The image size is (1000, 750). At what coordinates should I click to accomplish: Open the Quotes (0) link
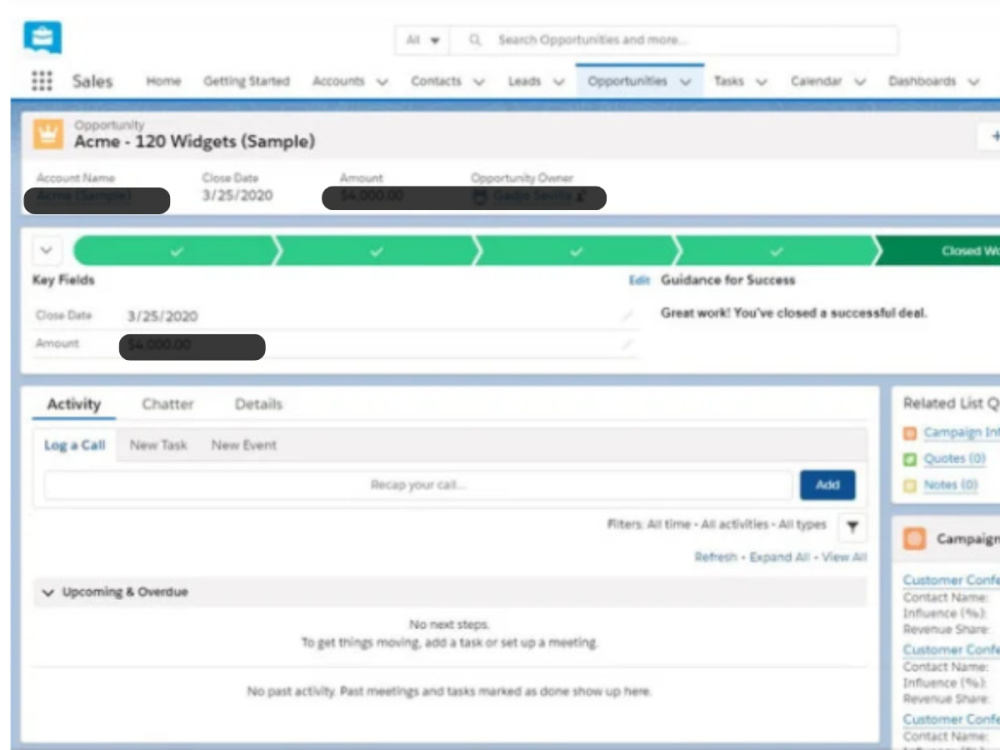click(955, 459)
